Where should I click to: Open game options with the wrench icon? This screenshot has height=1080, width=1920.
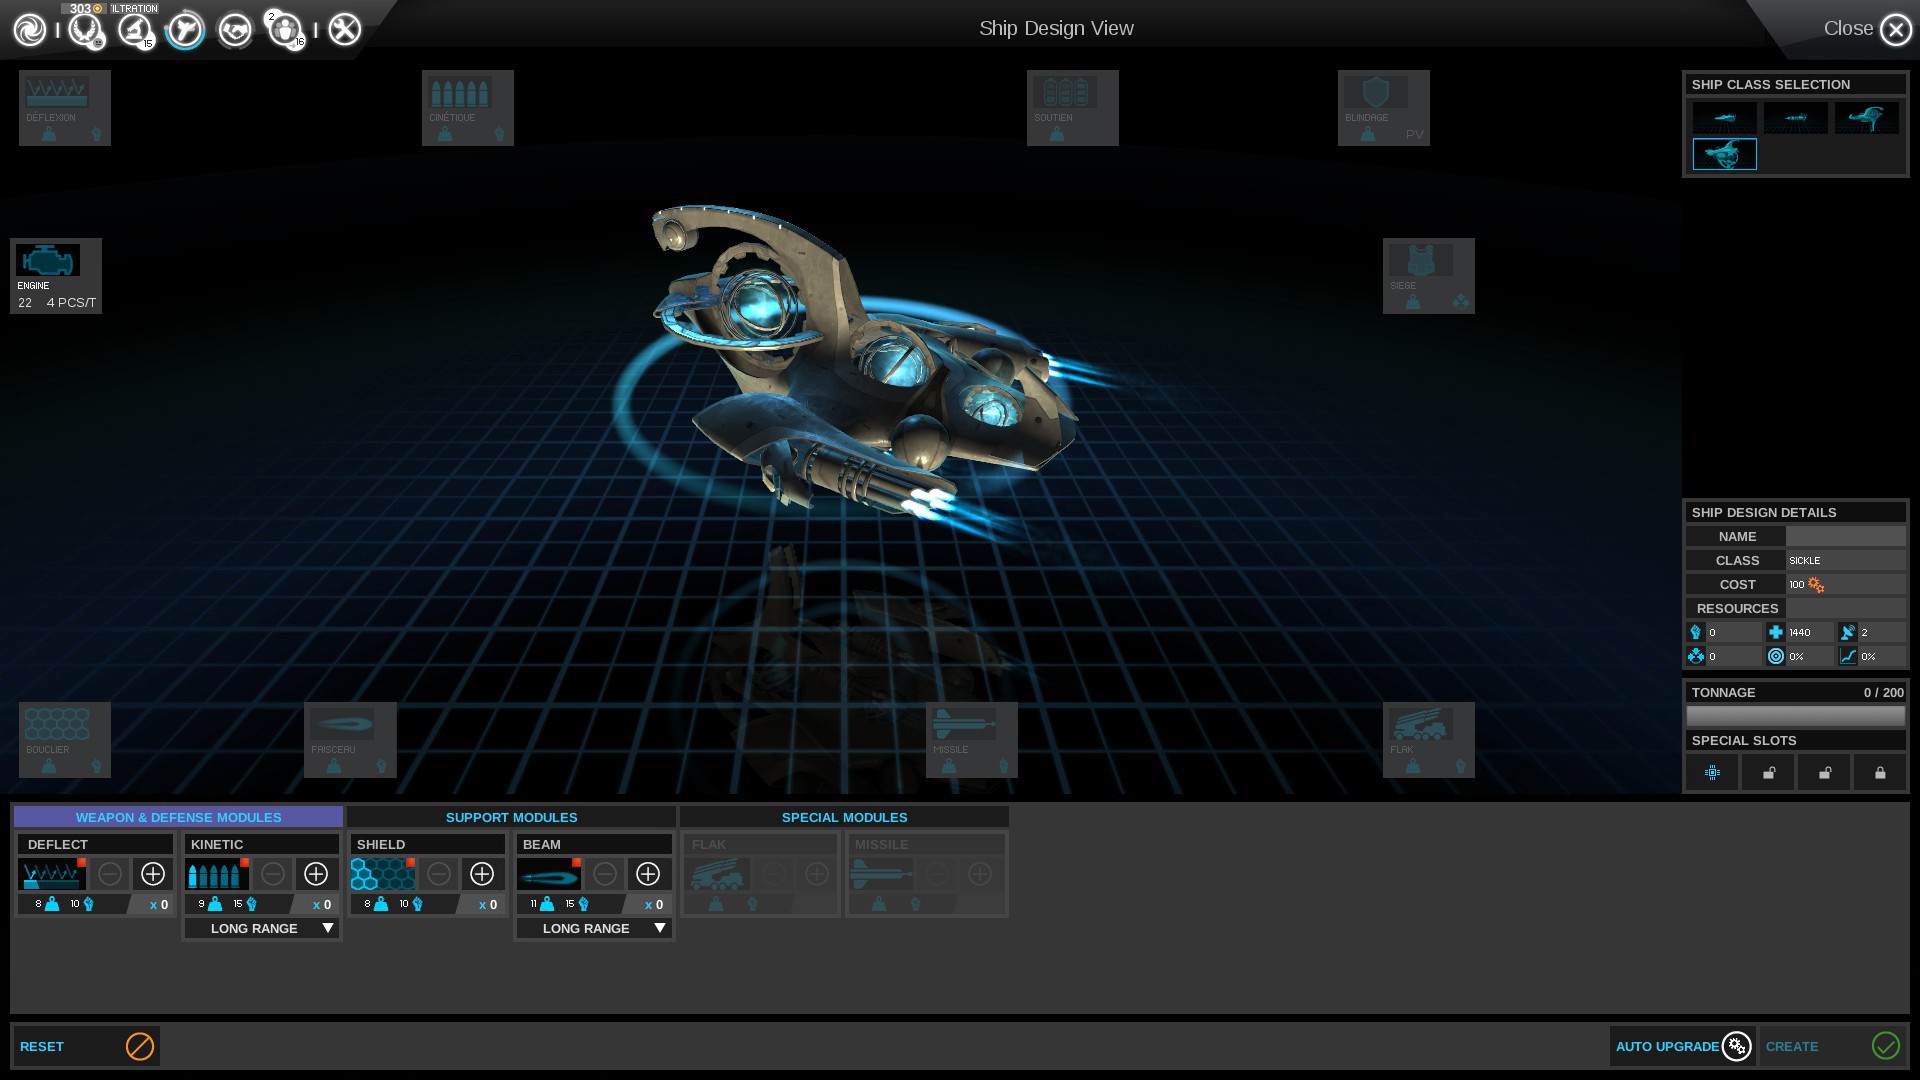[x=343, y=28]
